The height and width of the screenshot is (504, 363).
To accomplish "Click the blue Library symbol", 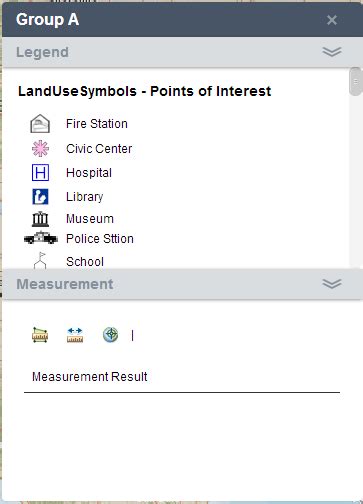I will [40, 197].
